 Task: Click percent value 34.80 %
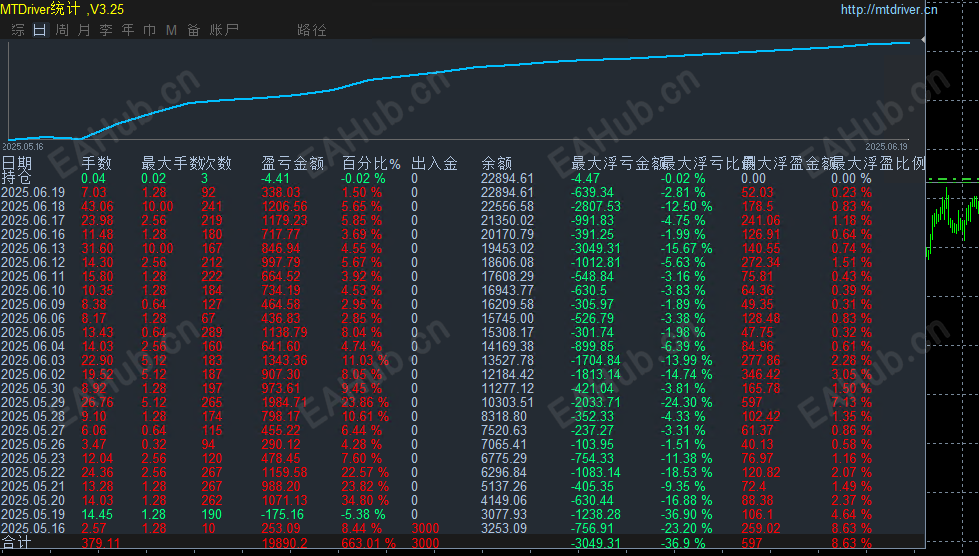tap(365, 500)
